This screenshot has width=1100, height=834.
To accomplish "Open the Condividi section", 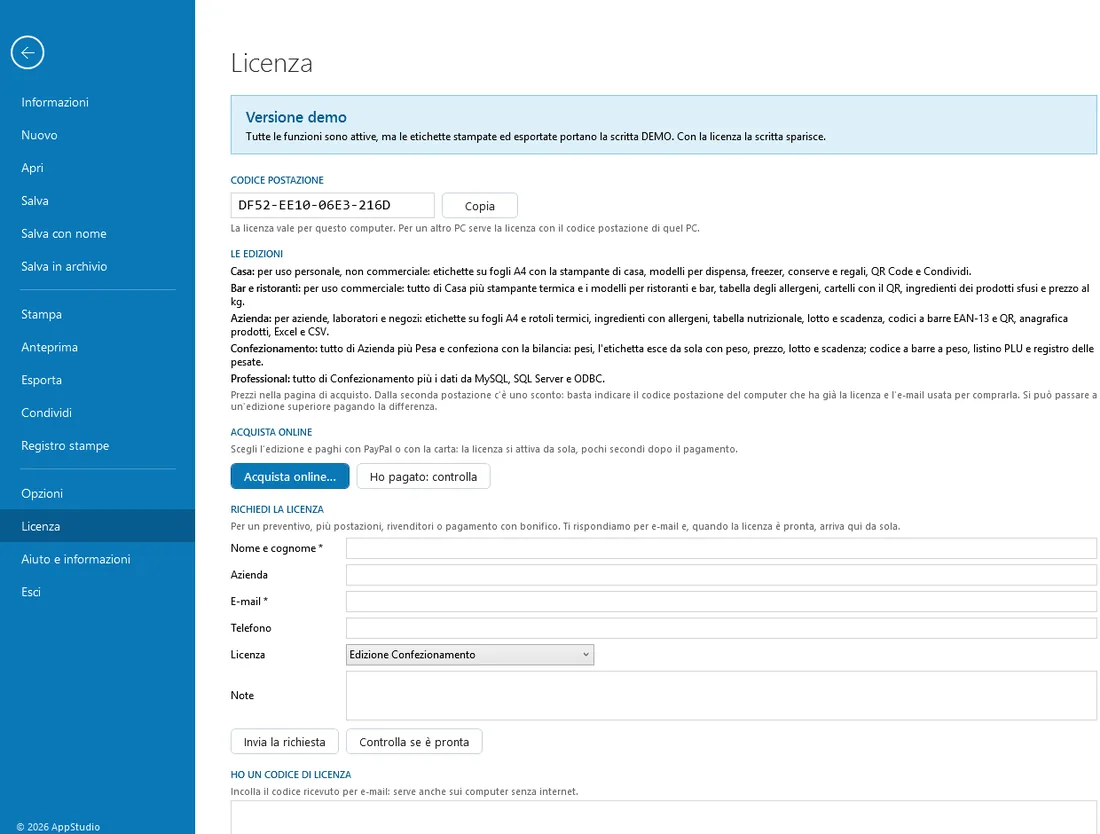I will (98, 413).
